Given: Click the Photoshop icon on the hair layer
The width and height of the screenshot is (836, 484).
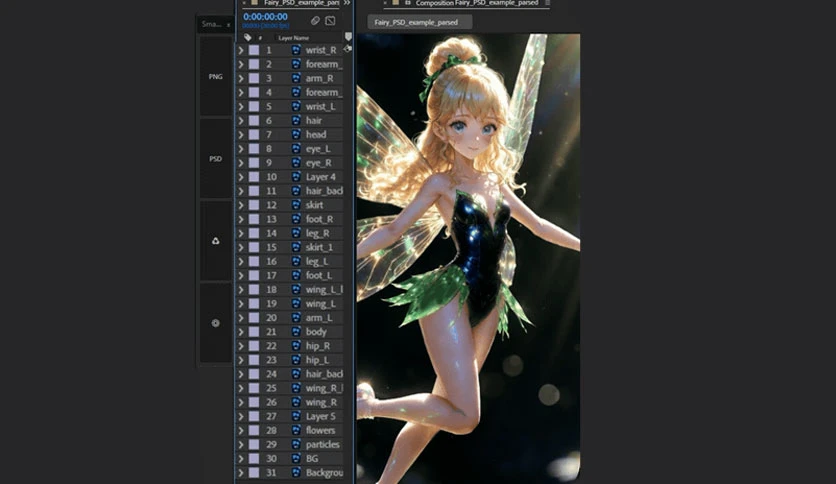Looking at the screenshot, I should [x=296, y=120].
